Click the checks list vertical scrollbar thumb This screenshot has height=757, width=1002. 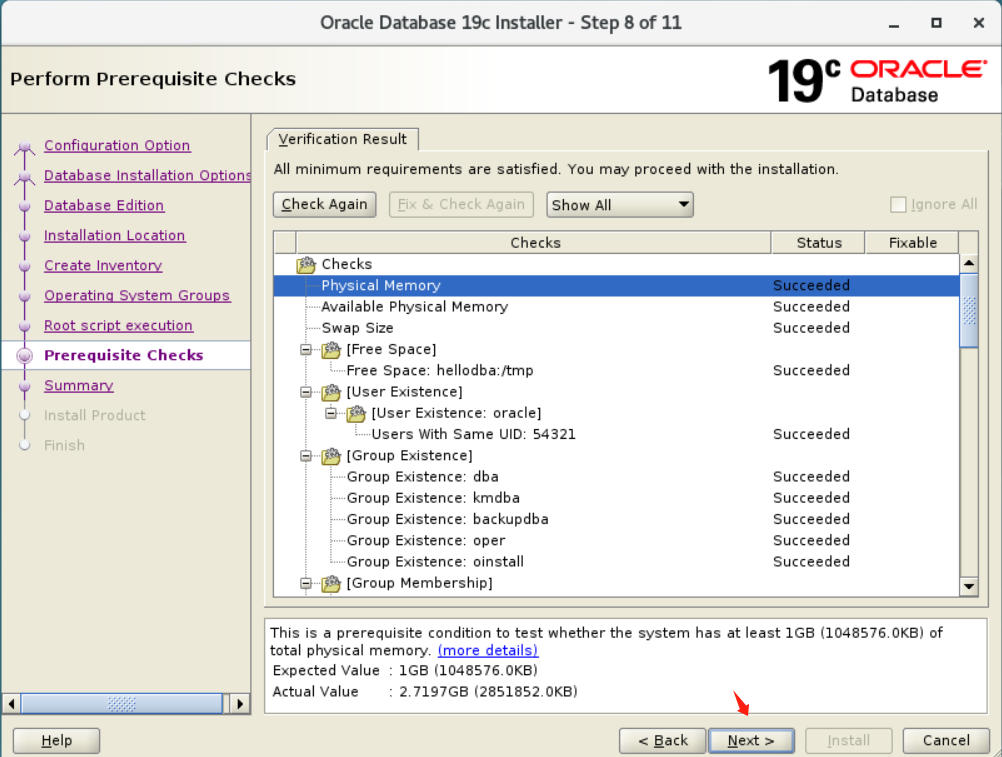(969, 310)
